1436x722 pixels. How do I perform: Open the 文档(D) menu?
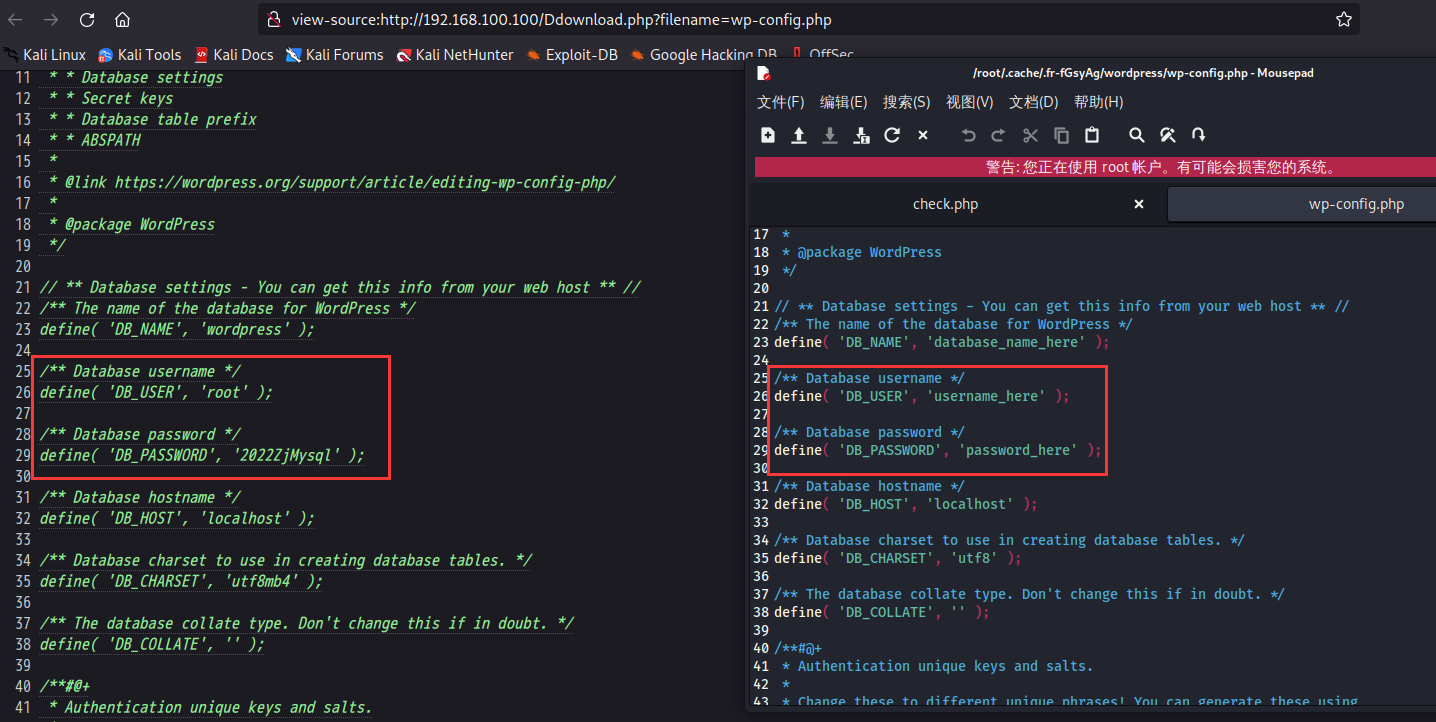click(1034, 102)
